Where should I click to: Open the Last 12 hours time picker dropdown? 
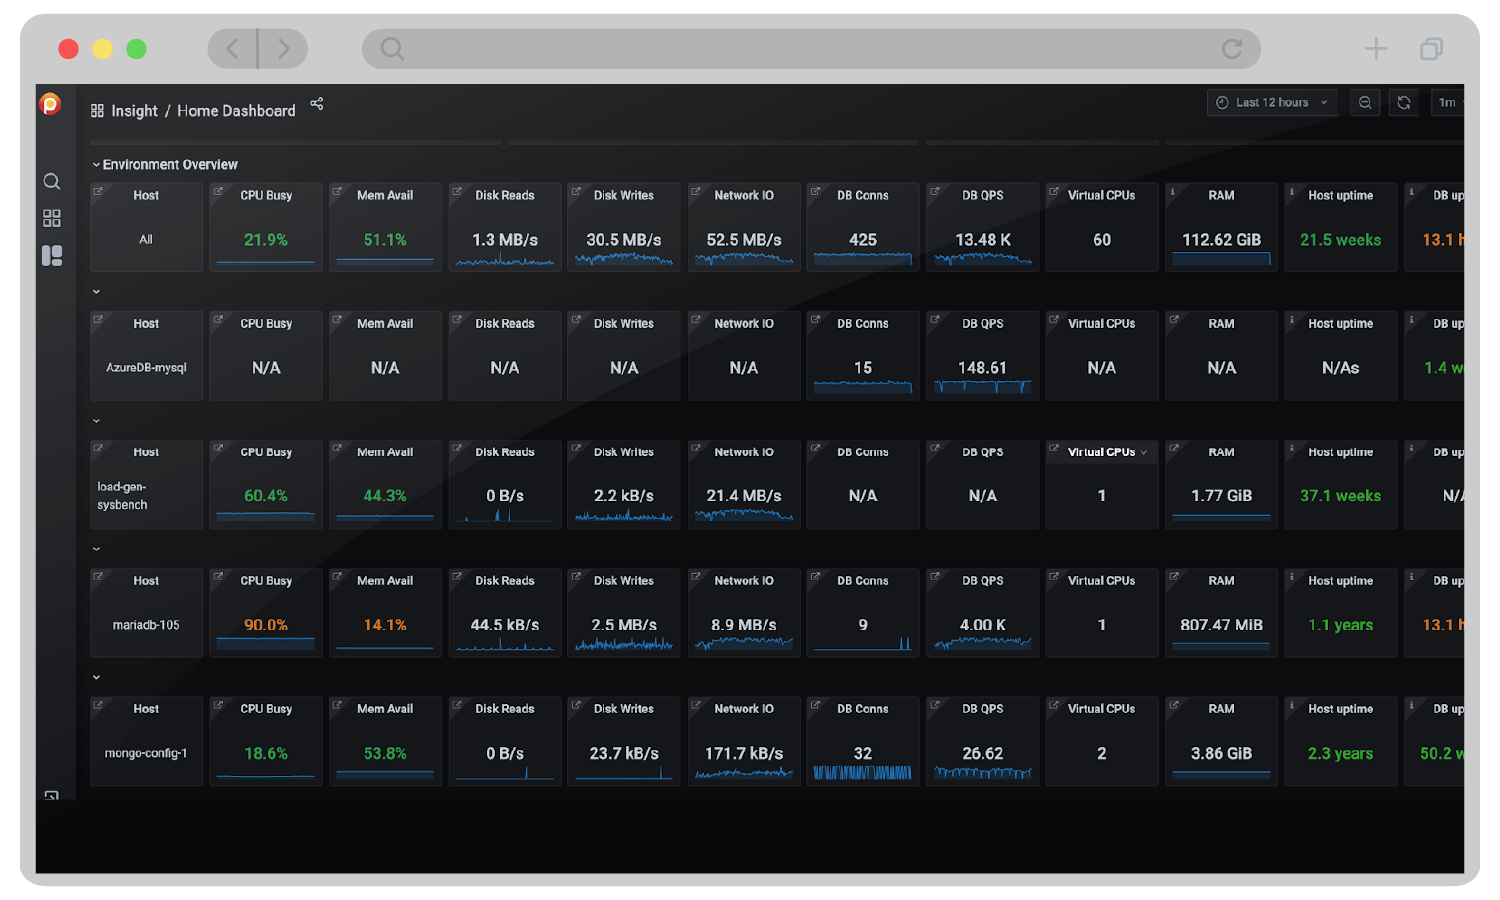click(x=1271, y=102)
